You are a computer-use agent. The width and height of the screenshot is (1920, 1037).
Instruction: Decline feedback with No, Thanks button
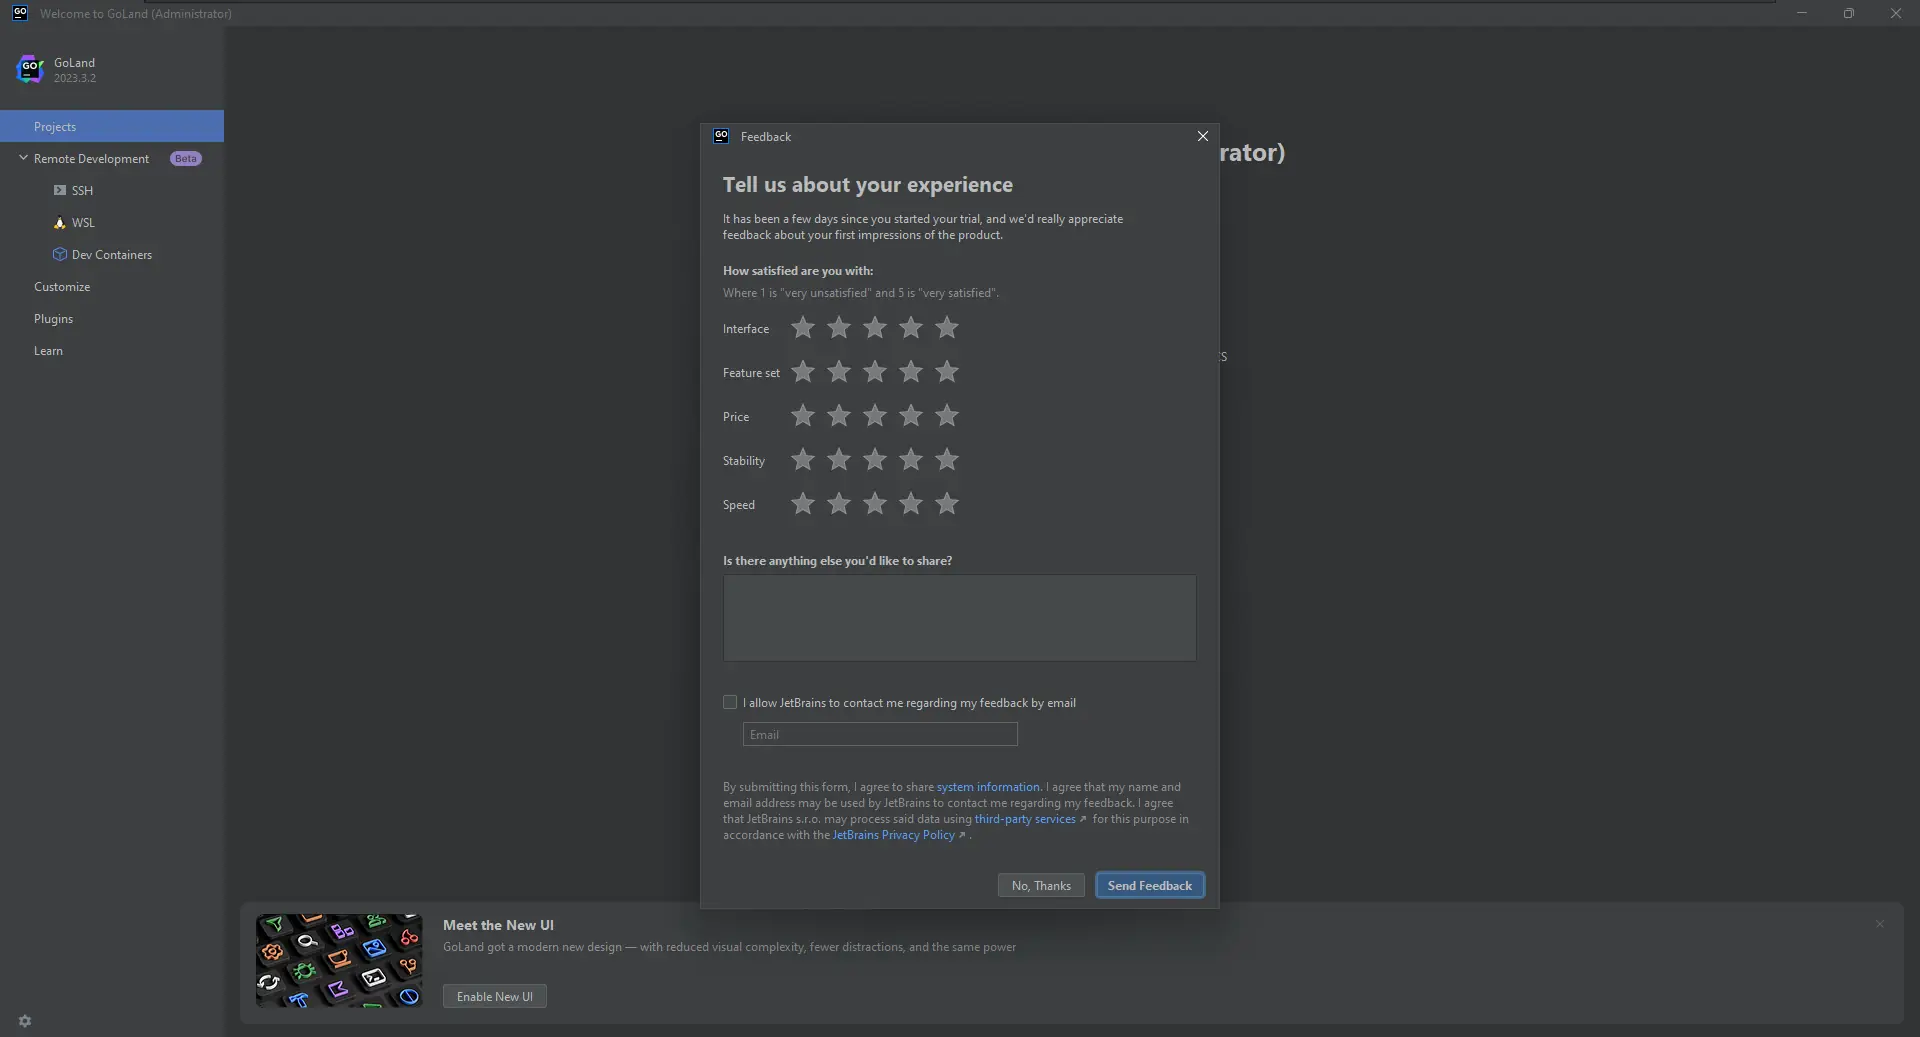1041,886
